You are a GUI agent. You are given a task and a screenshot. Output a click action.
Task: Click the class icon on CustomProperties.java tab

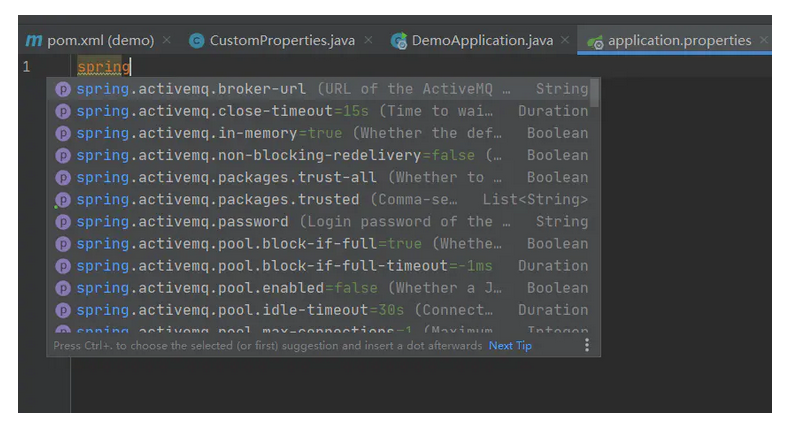tap(196, 41)
